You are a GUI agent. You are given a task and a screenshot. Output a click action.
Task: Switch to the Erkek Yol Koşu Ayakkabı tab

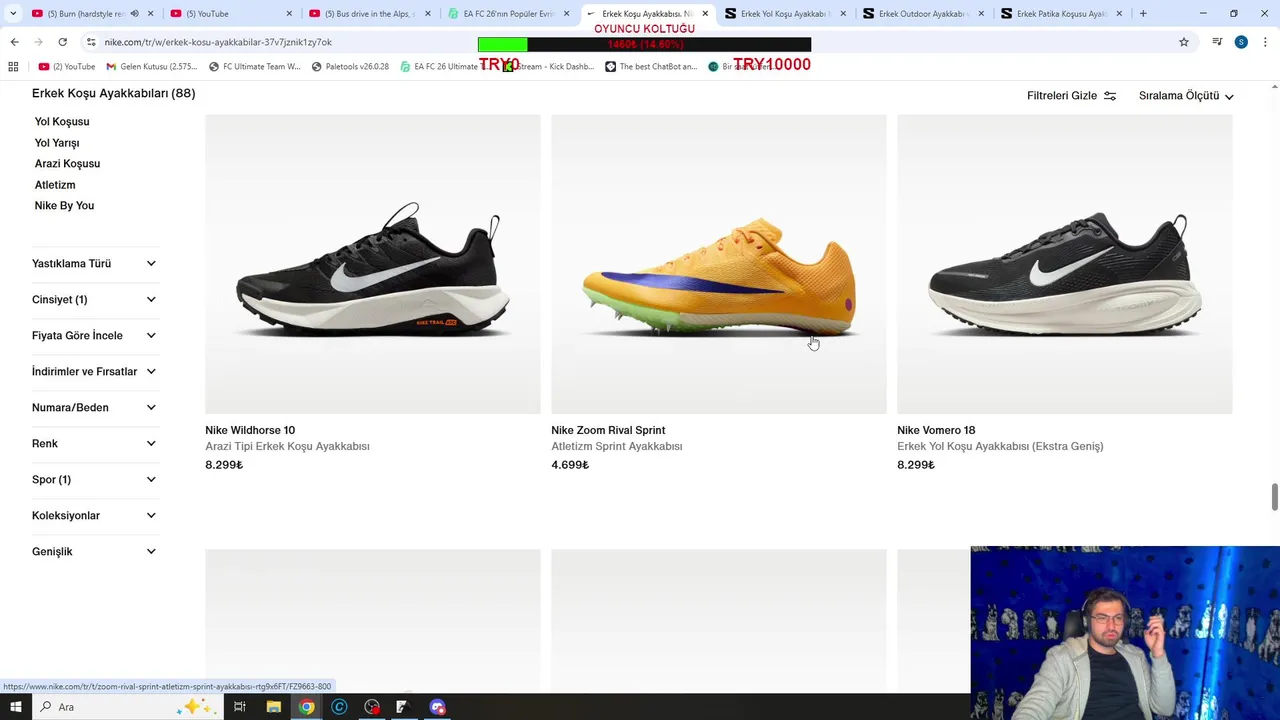(784, 14)
